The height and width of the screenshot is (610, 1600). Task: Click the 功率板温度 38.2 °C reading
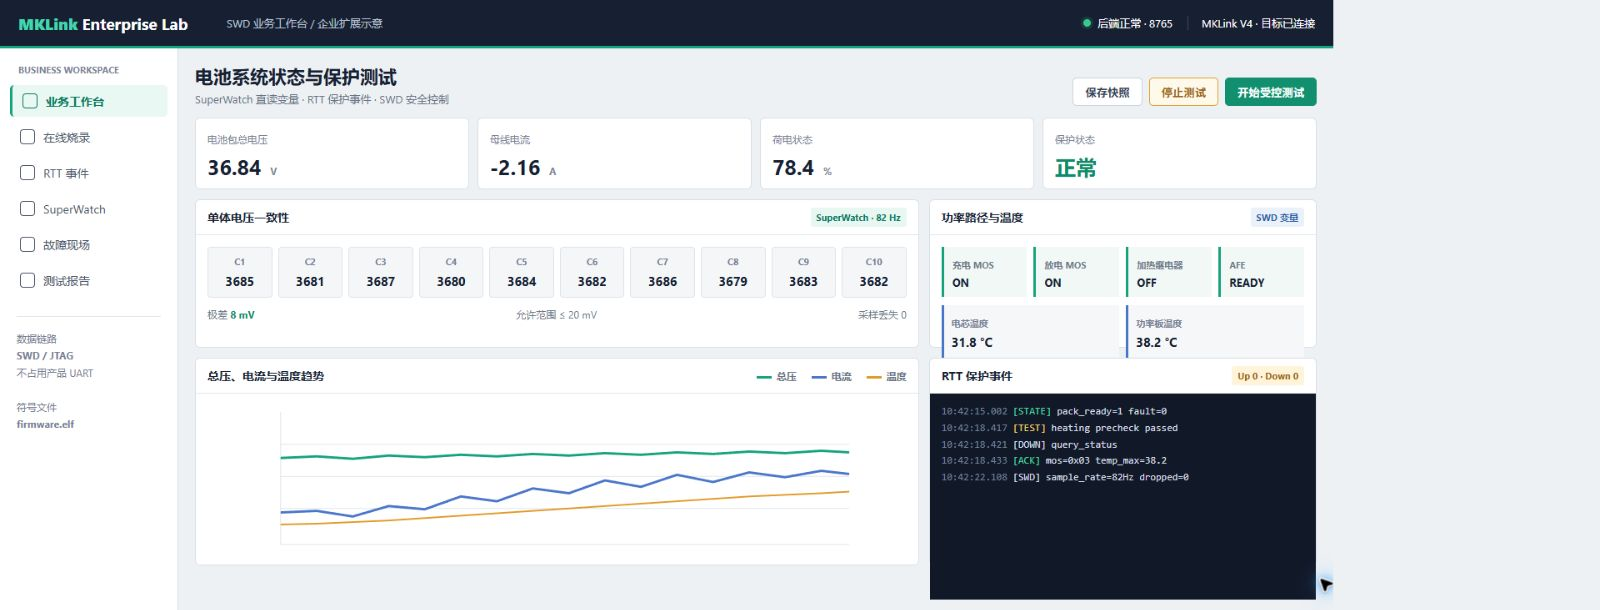(1215, 331)
